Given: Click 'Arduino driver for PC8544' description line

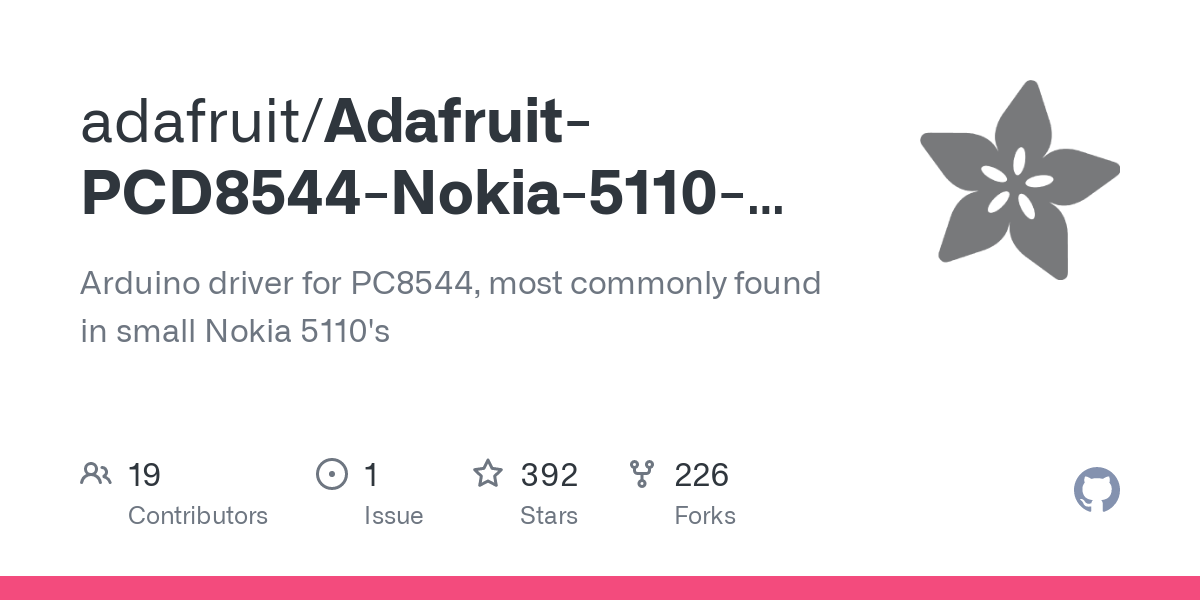Looking at the screenshot, I should (450, 284).
